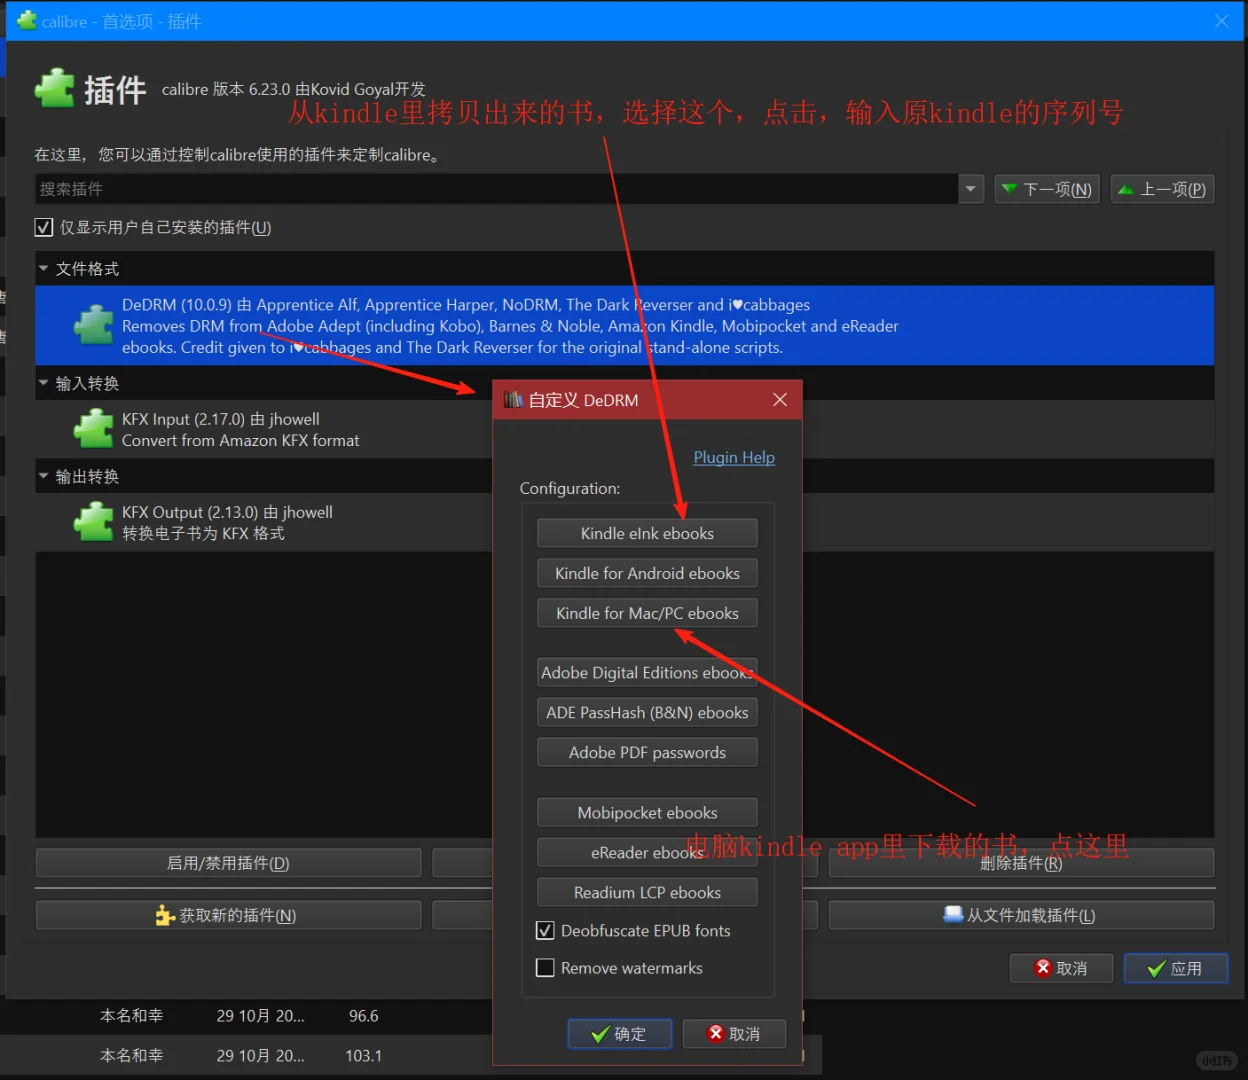Image resolution: width=1248 pixels, height=1080 pixels.
Task: Disable Deobfuscate EPUB fonts option
Action: point(545,931)
